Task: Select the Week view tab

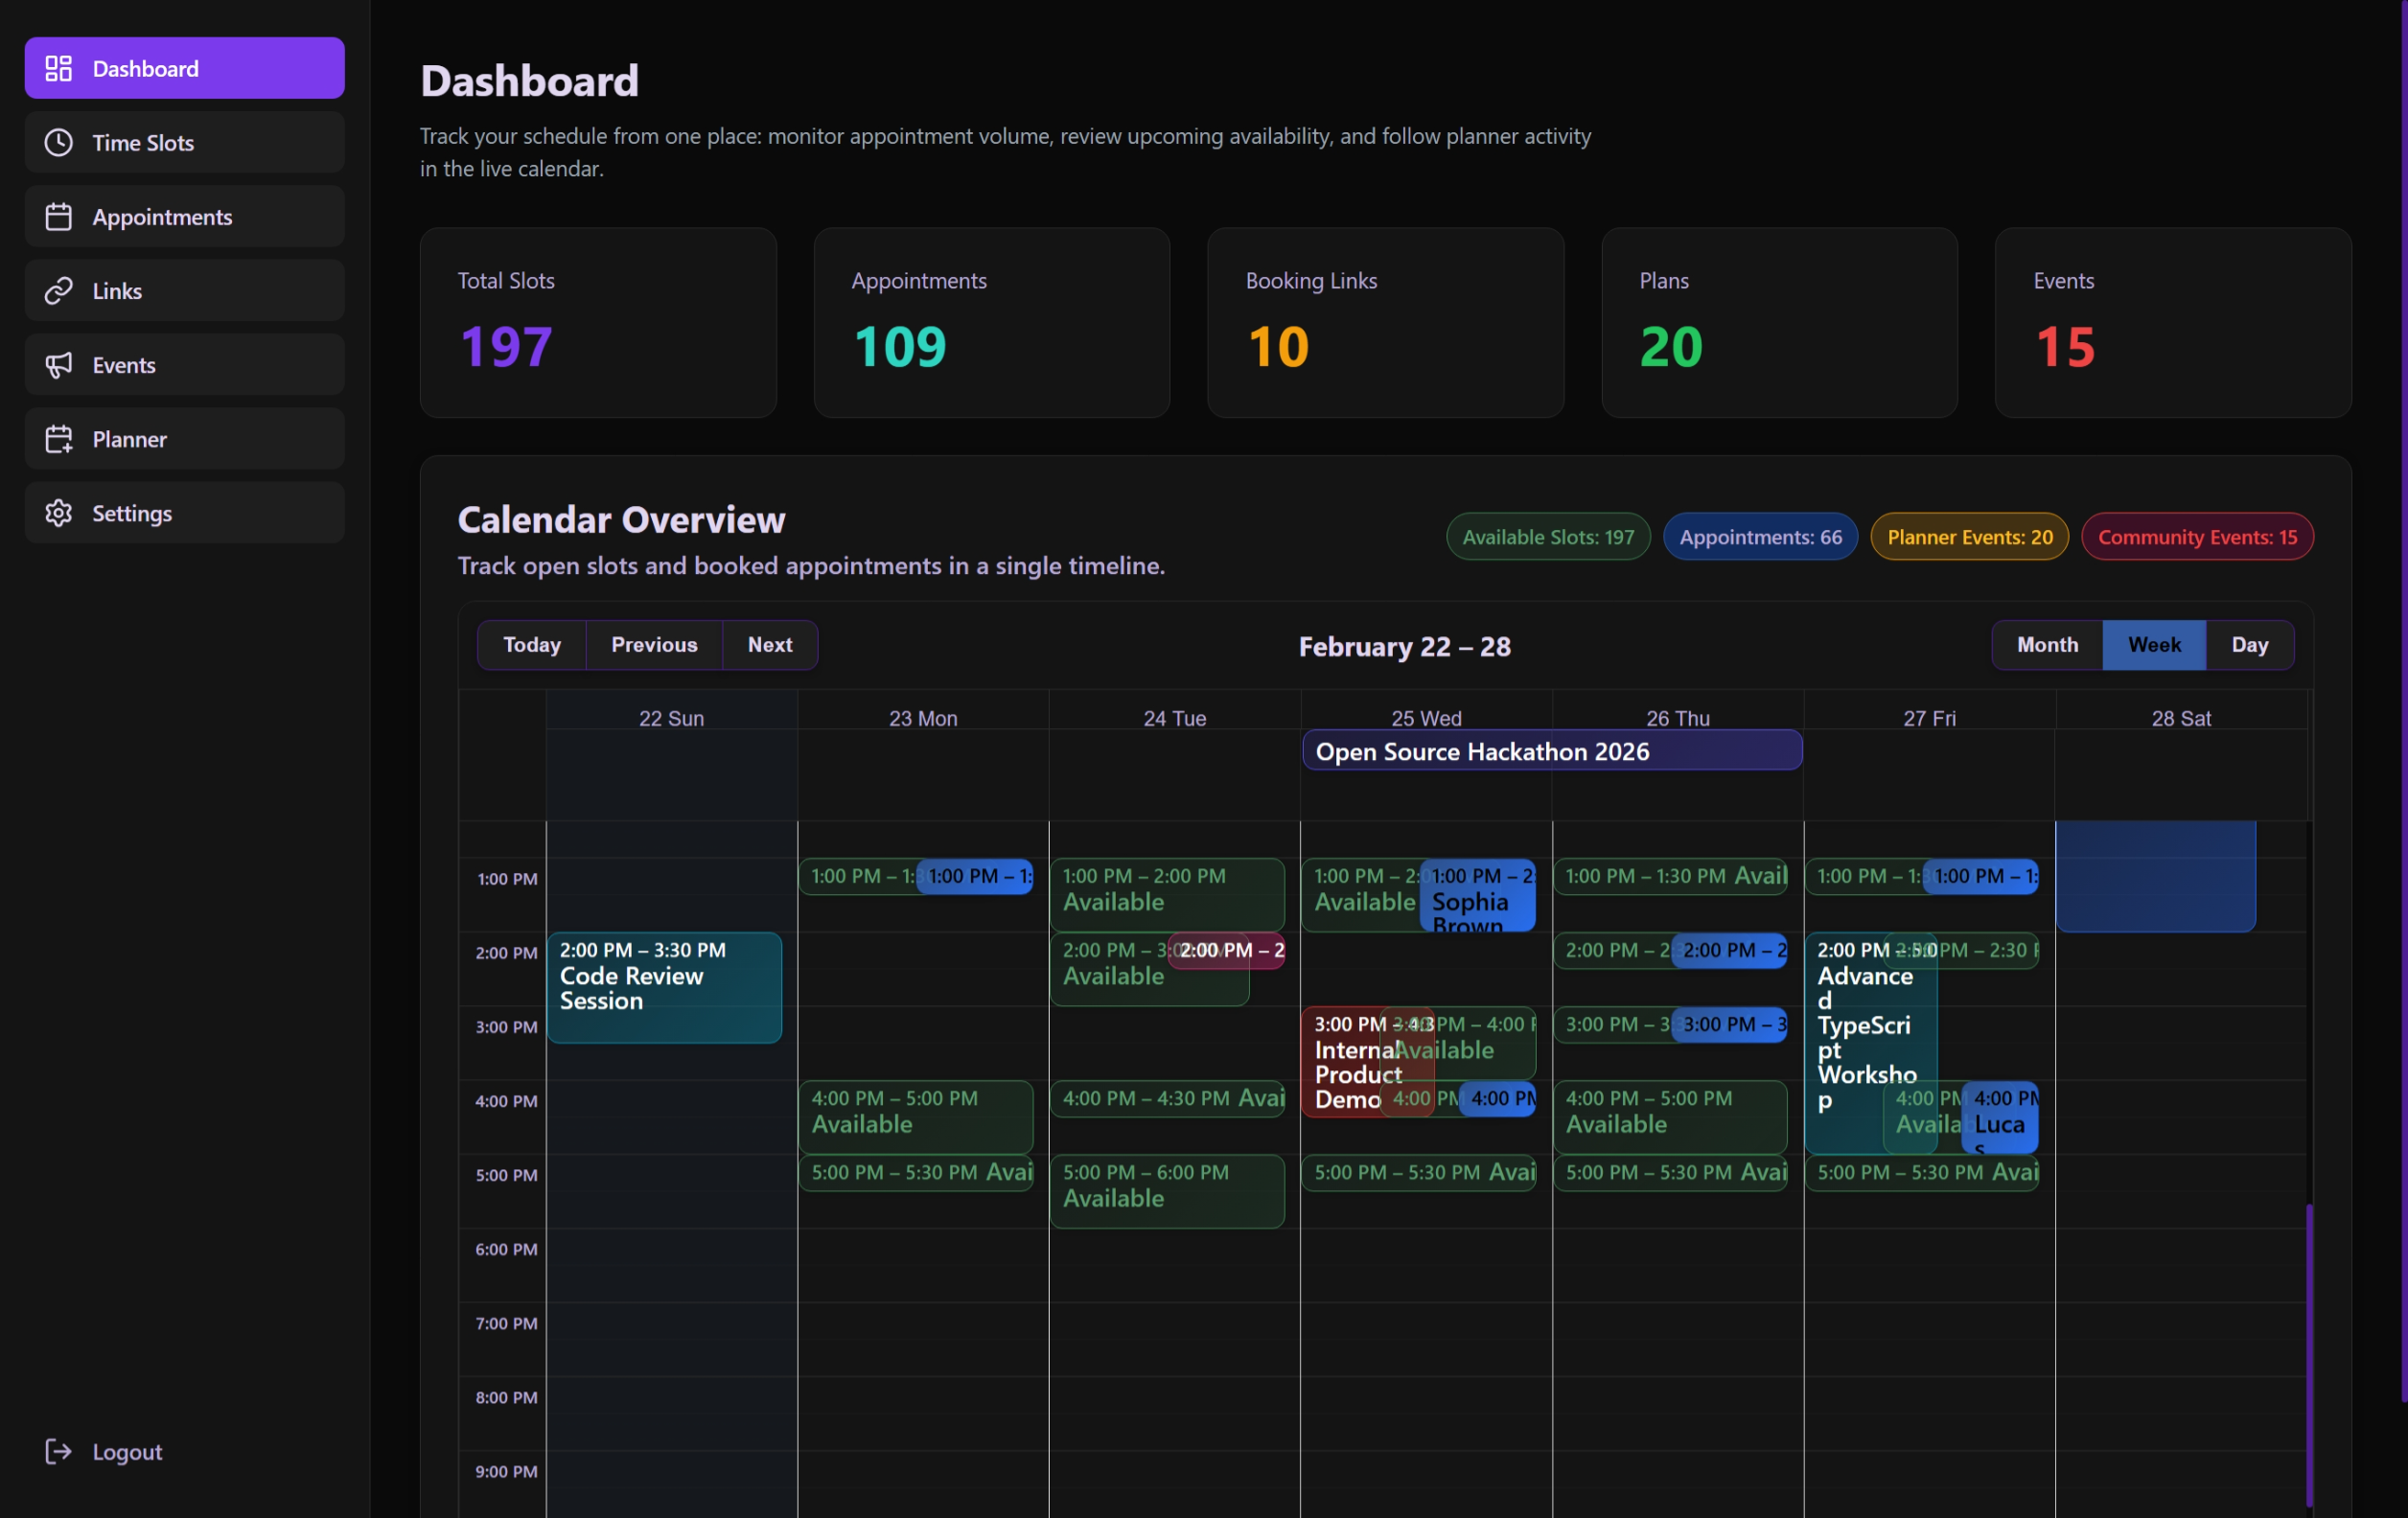Action: 2154,645
